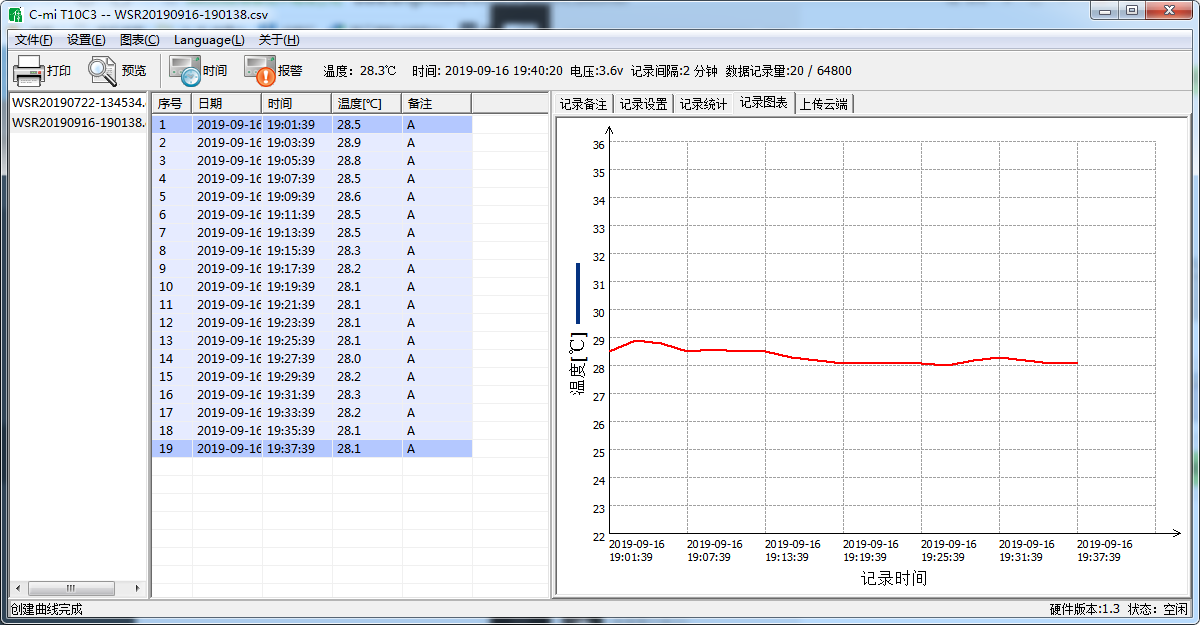1200x625 pixels.
Task: Select record row 2 with temperature 28.9
Action: (x=312, y=143)
